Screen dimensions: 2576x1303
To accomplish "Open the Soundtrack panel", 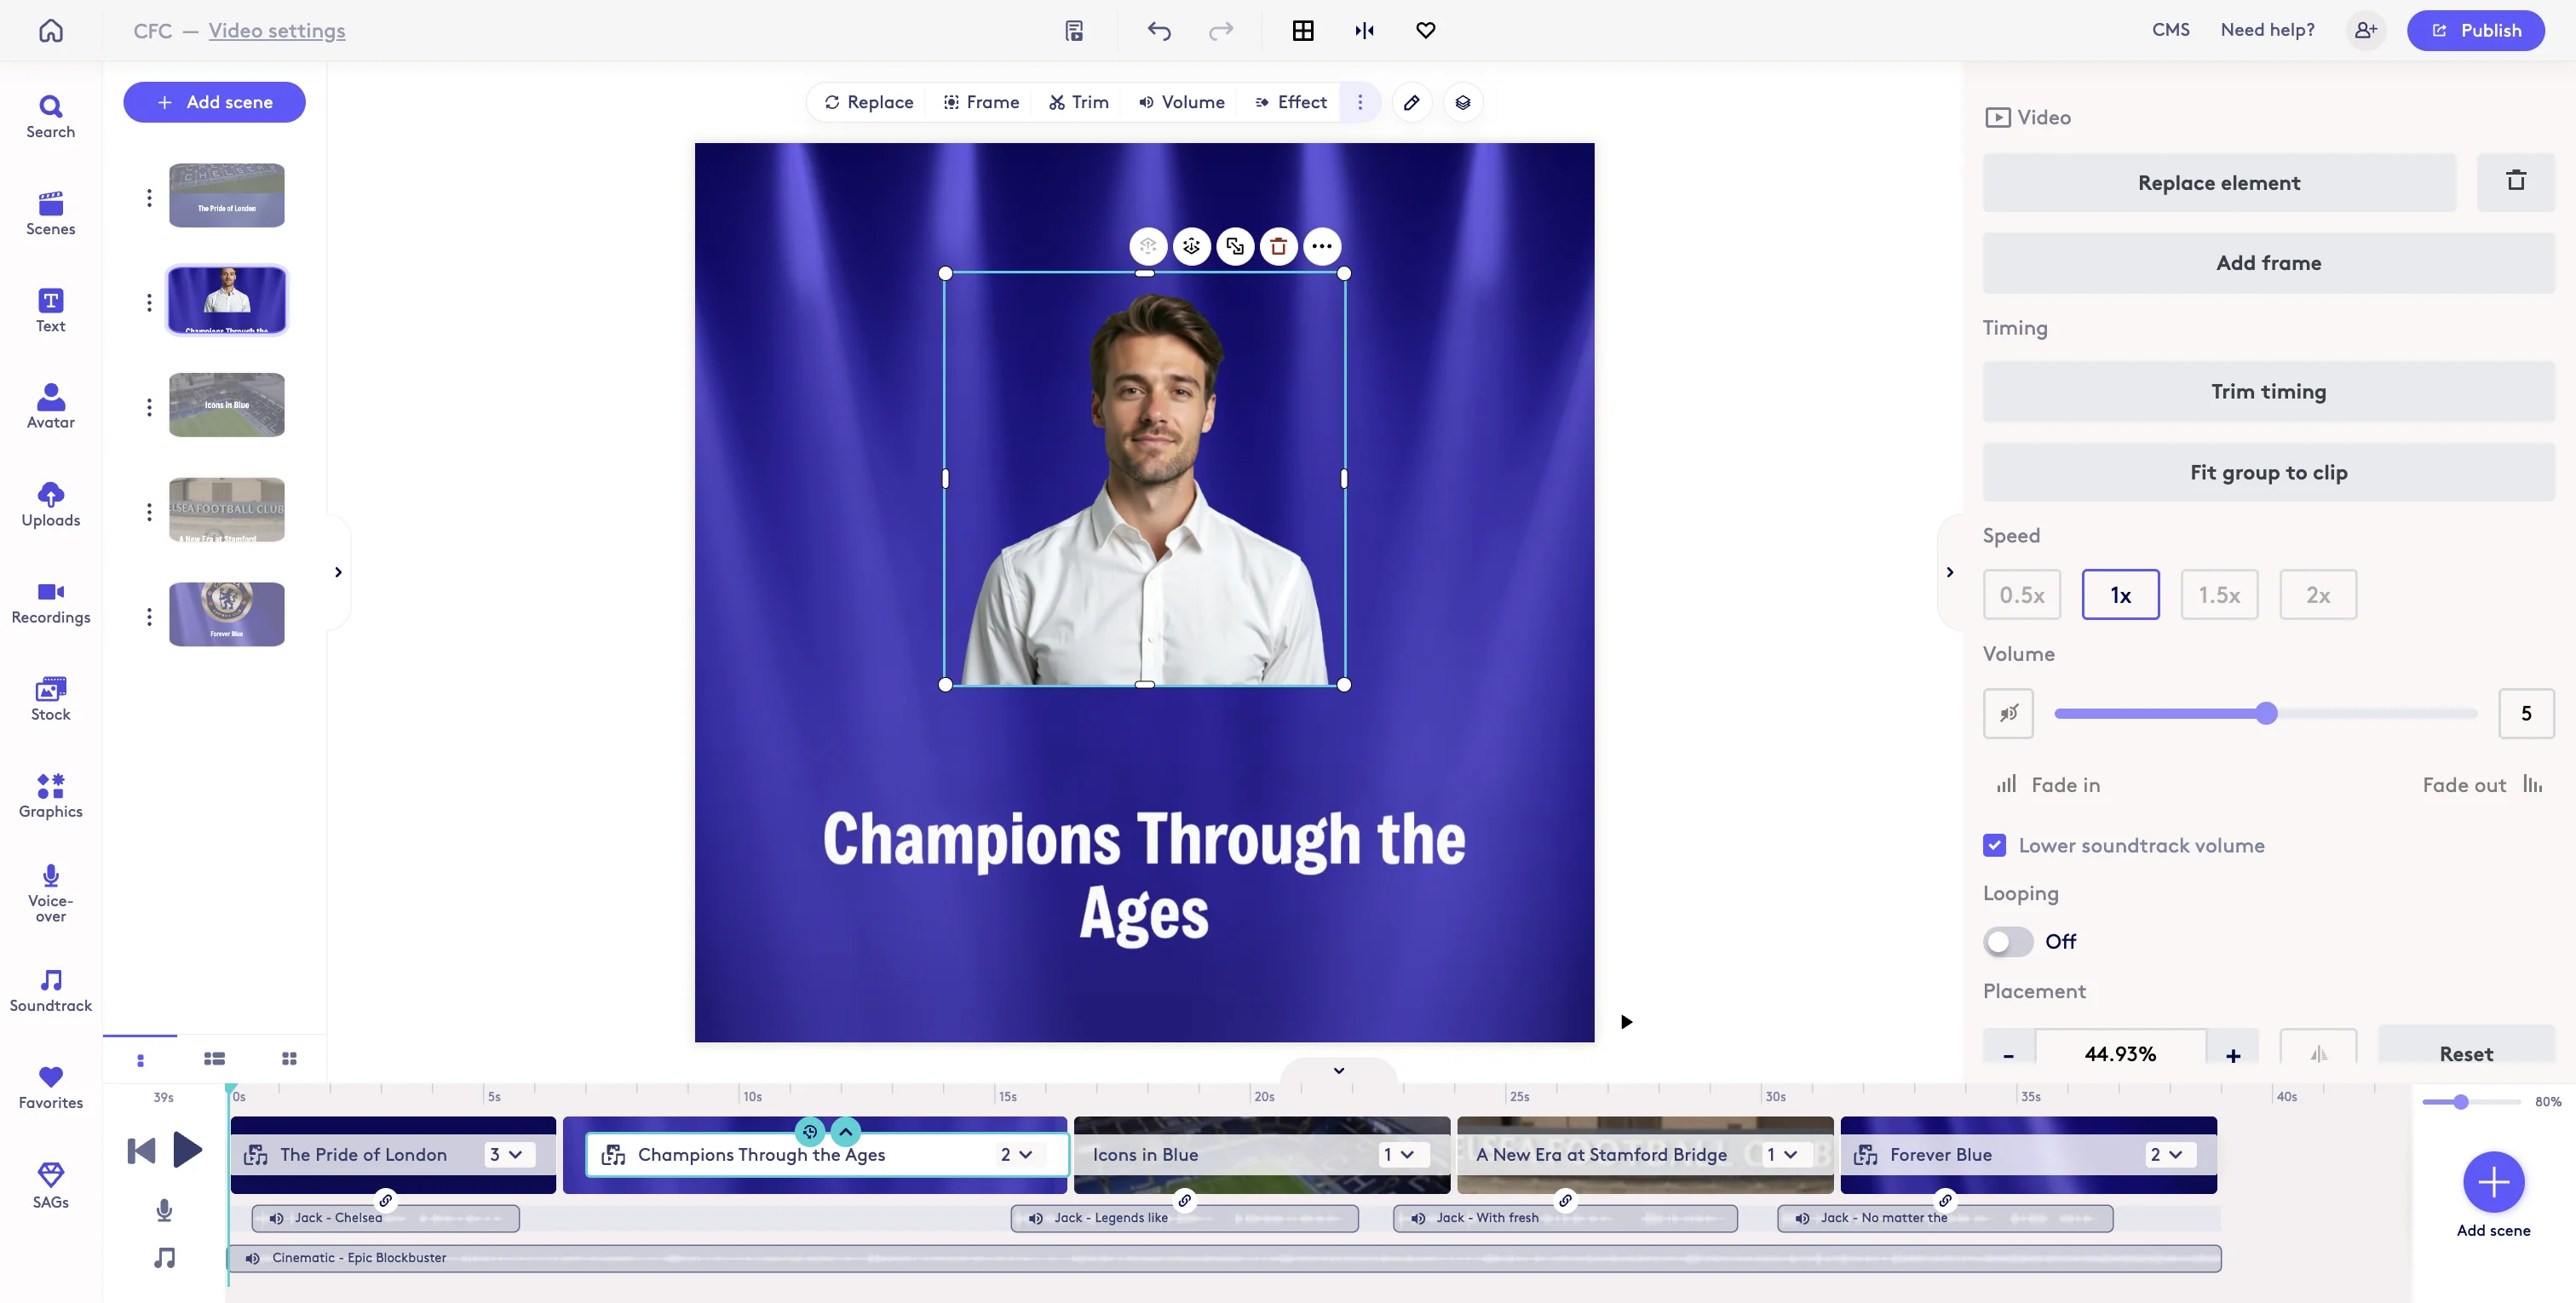I will tap(50, 988).
